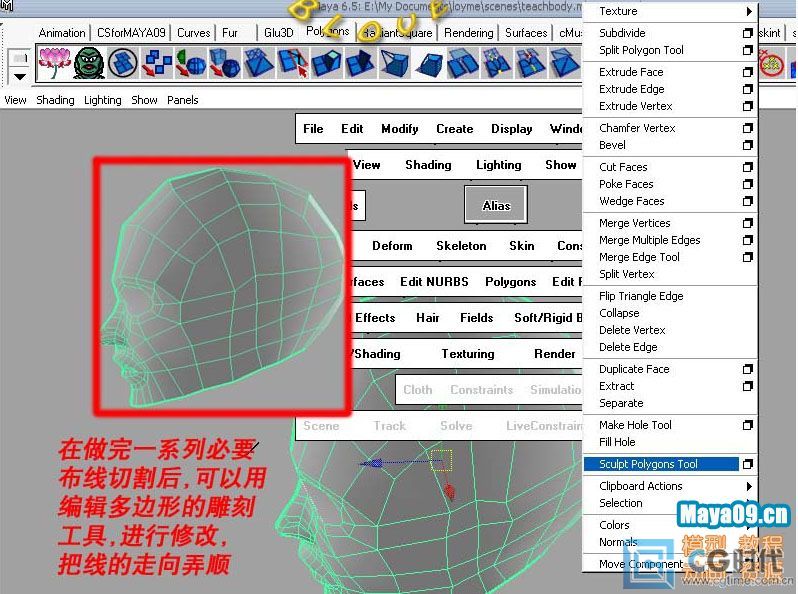Open Merge Multiple Edges option box
This screenshot has width=798, height=594.
point(747,240)
